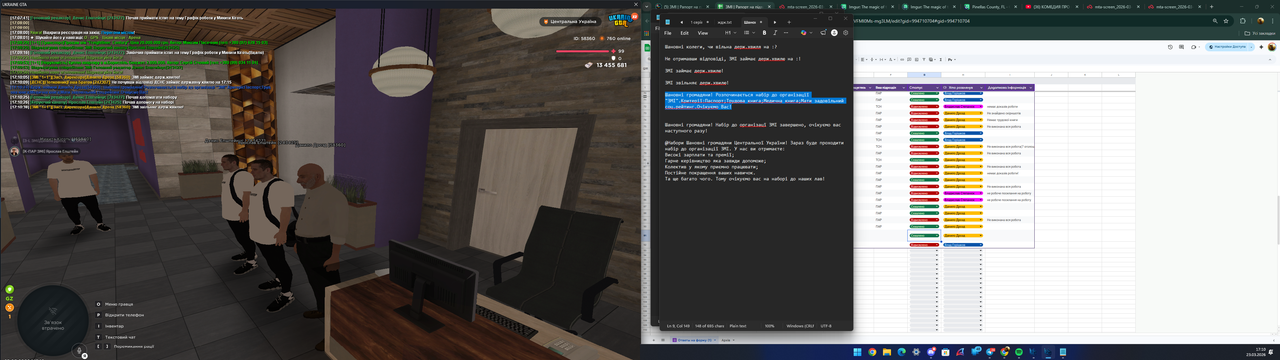This screenshot has width=1280, height=360.
Task: Open the Chrome profile avatar
Action: point(1260,21)
